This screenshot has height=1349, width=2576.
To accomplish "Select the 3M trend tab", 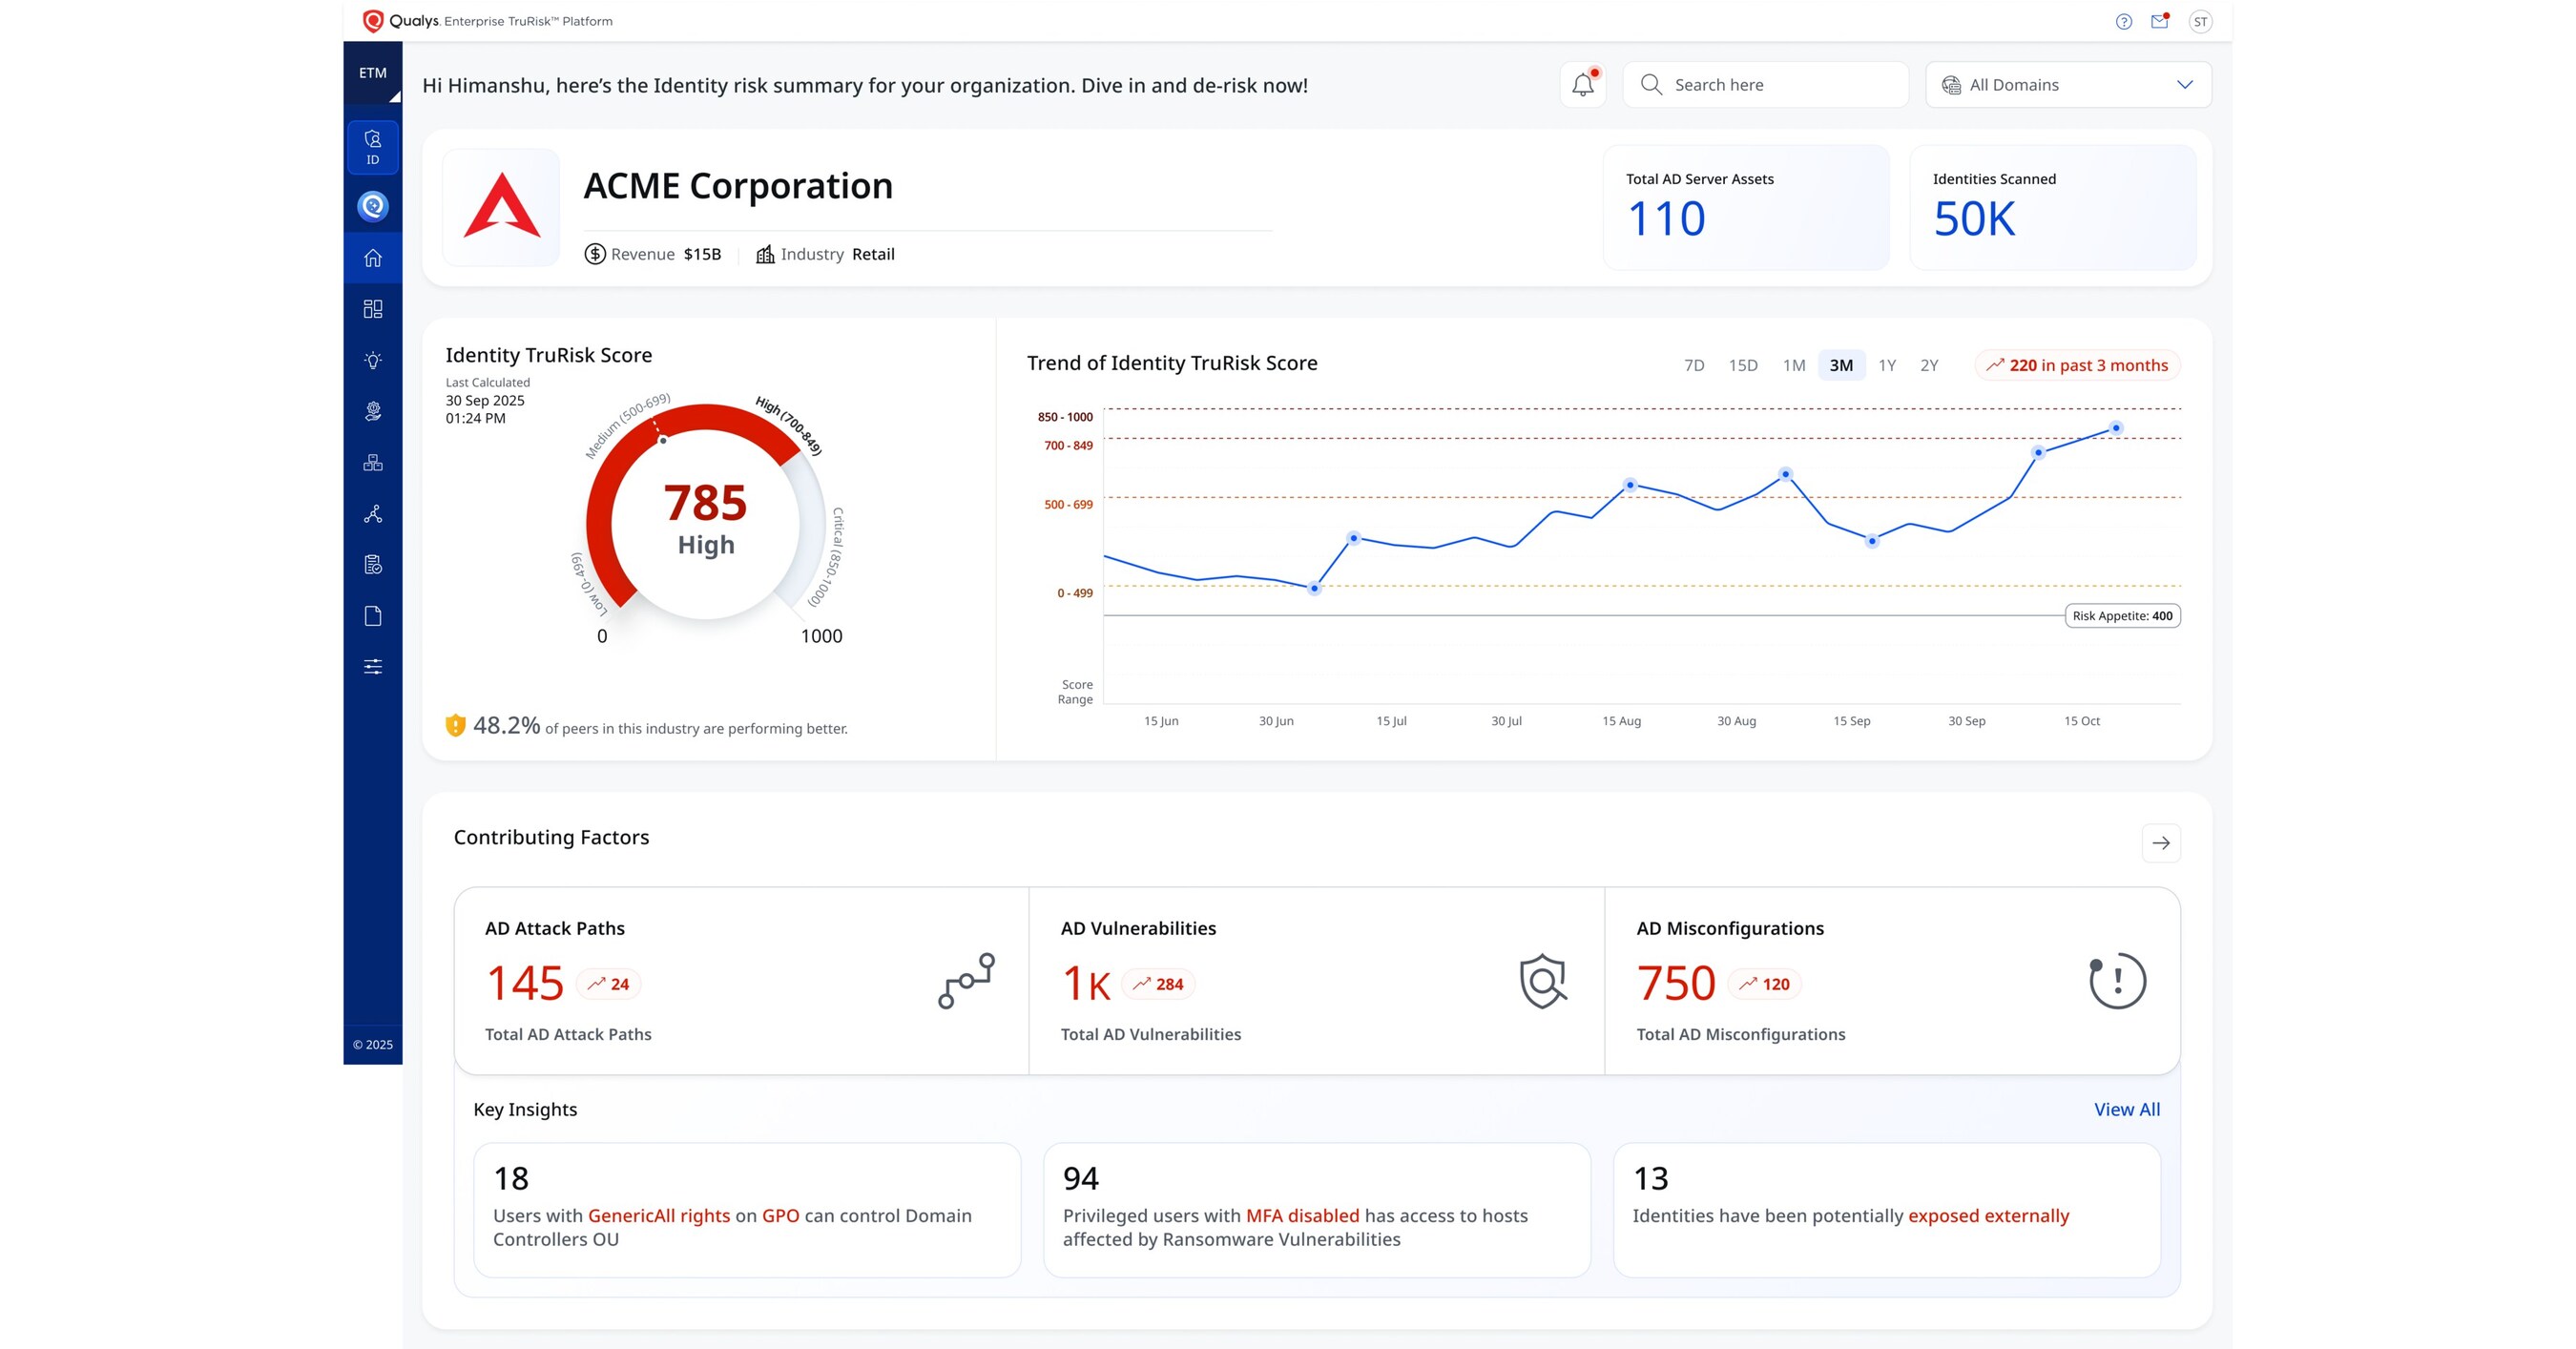I will 1841,365.
